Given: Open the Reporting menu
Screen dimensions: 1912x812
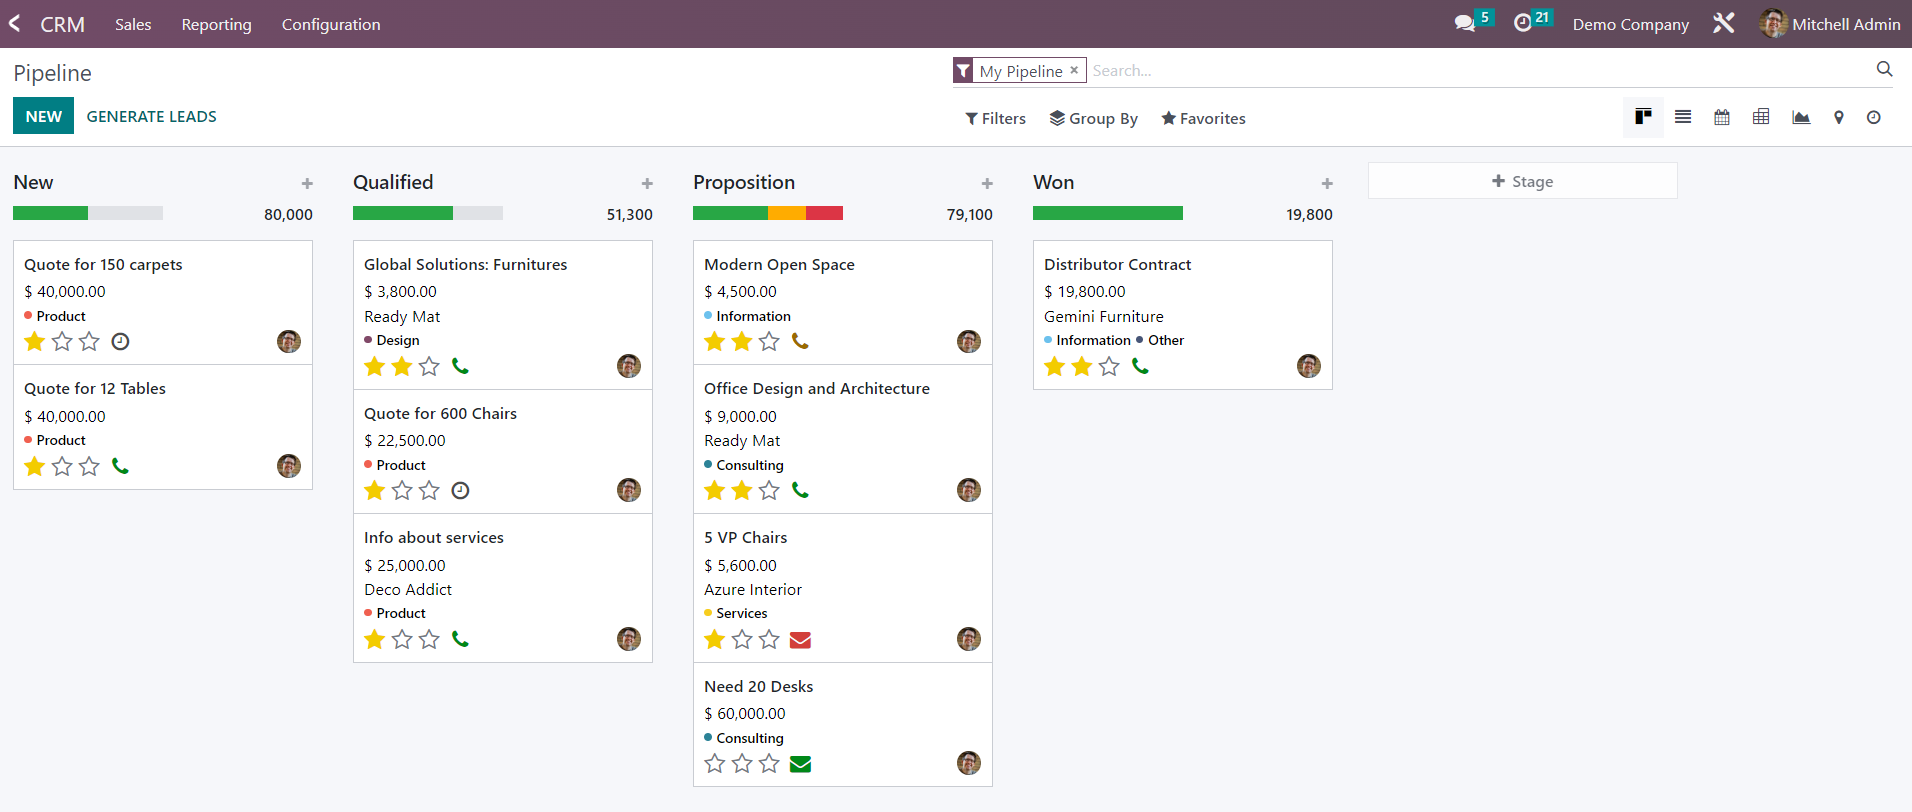Looking at the screenshot, I should (x=216, y=24).
